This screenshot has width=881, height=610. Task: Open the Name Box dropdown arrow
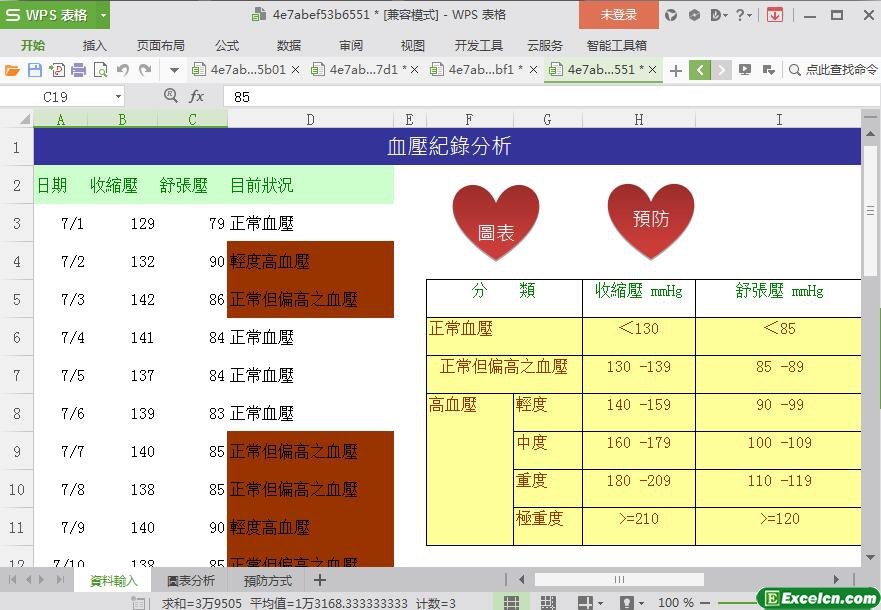[x=118, y=97]
